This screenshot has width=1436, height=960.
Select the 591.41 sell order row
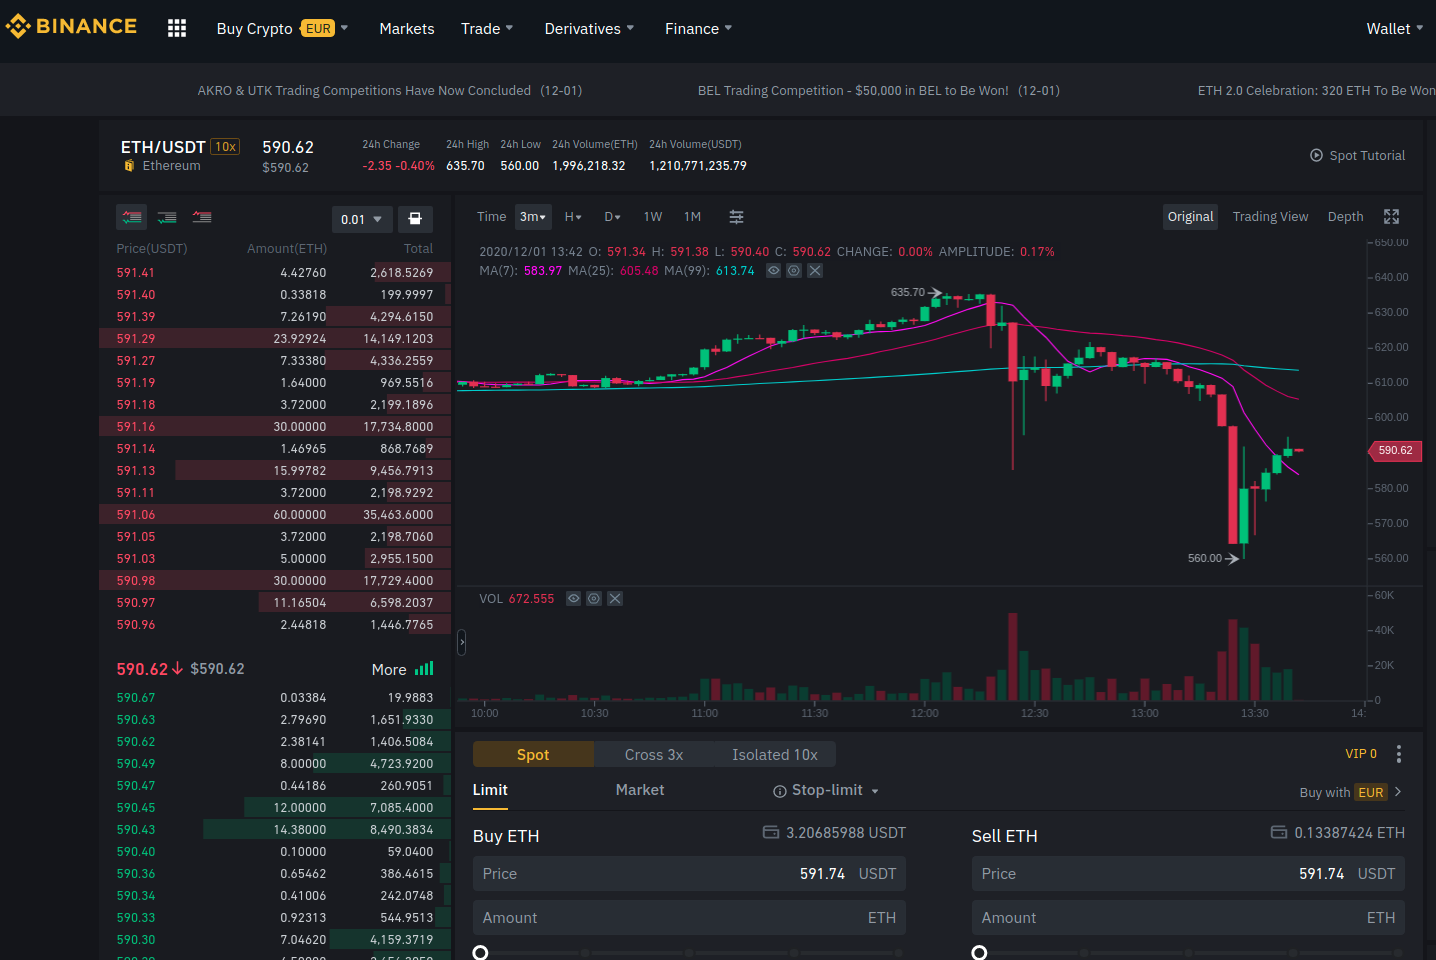click(x=275, y=273)
